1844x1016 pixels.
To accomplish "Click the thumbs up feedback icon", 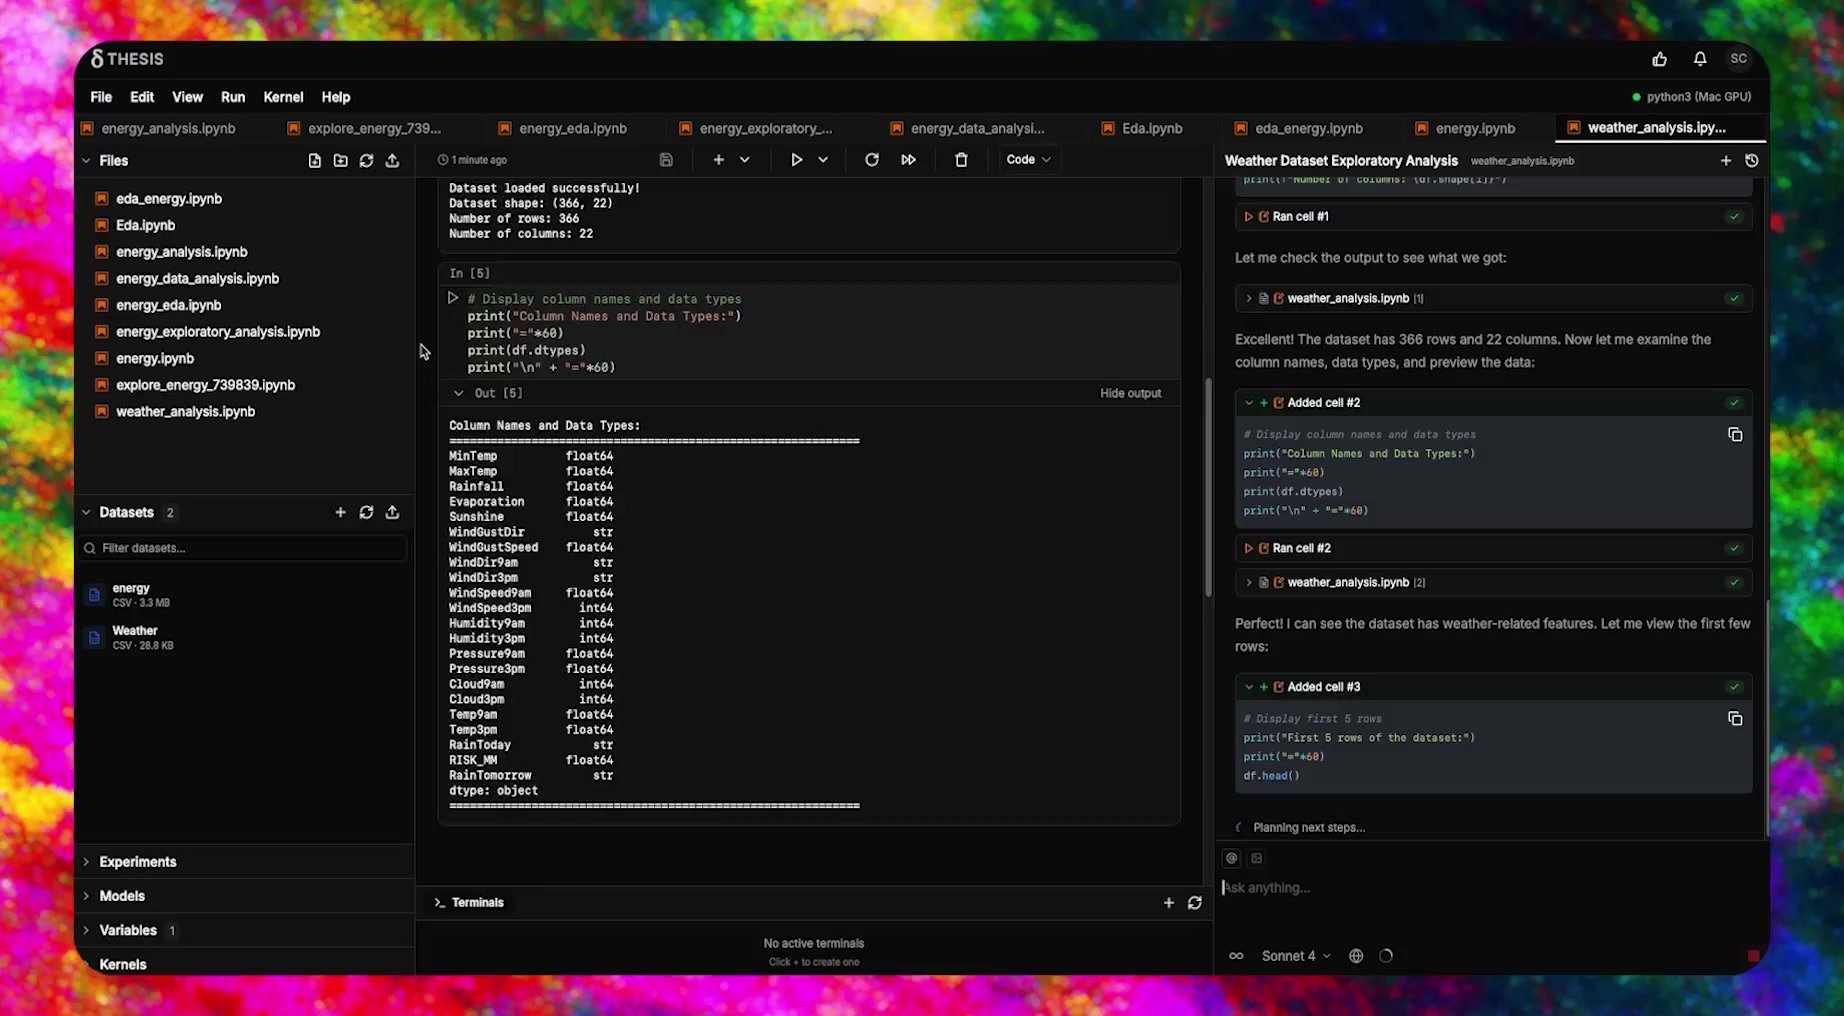I will click(x=1659, y=59).
